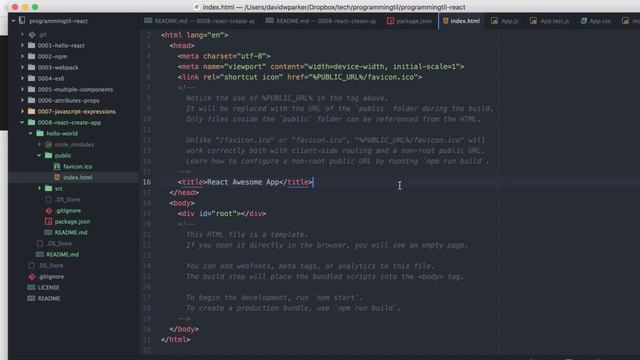Screen dimensions: 640x360
Task: Click the meta name="viewport" code line
Action: [321, 67]
